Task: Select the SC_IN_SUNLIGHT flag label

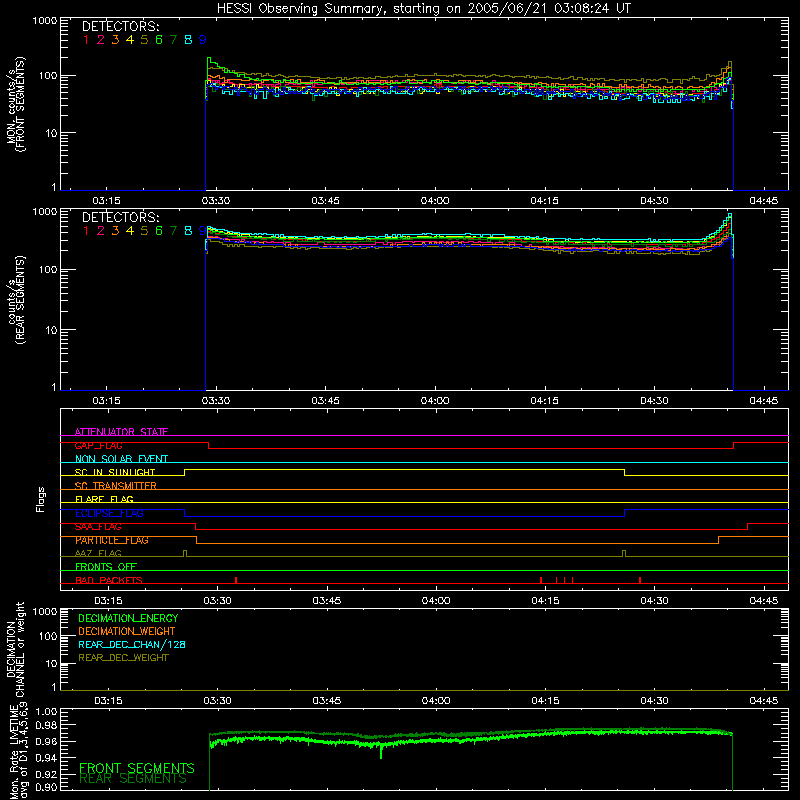Action: pos(115,472)
